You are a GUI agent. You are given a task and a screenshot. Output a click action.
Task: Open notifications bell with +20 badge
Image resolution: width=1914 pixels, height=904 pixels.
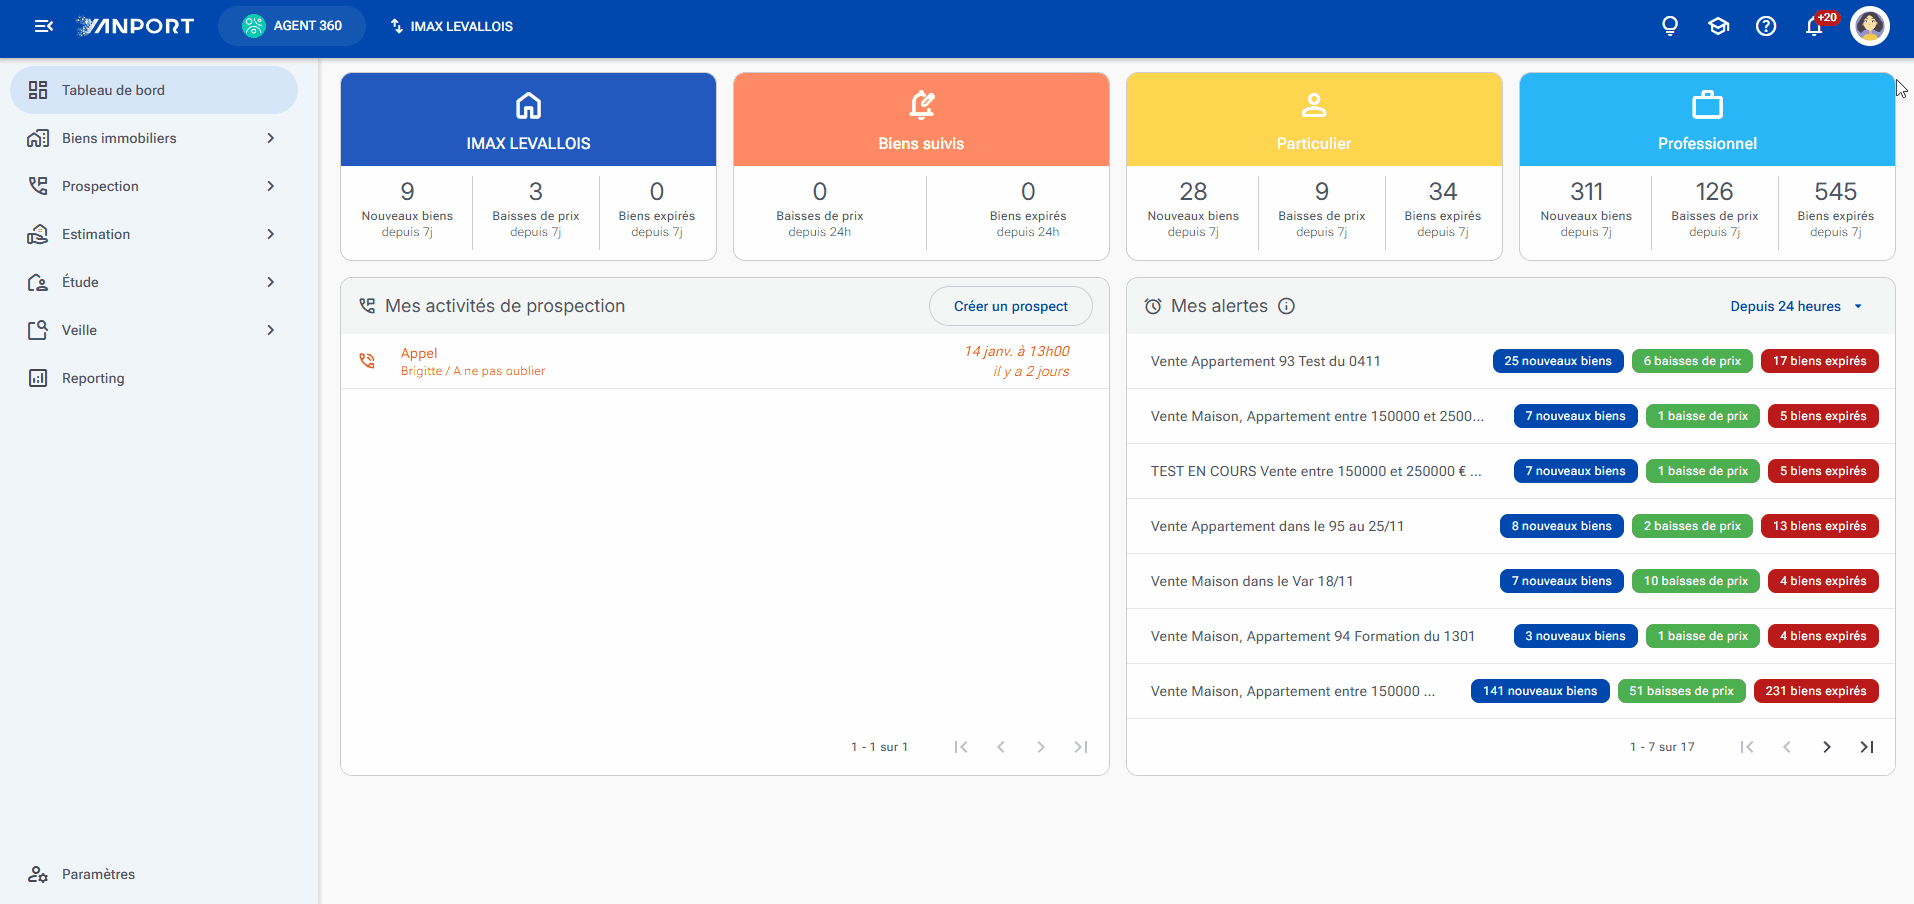point(1815,26)
